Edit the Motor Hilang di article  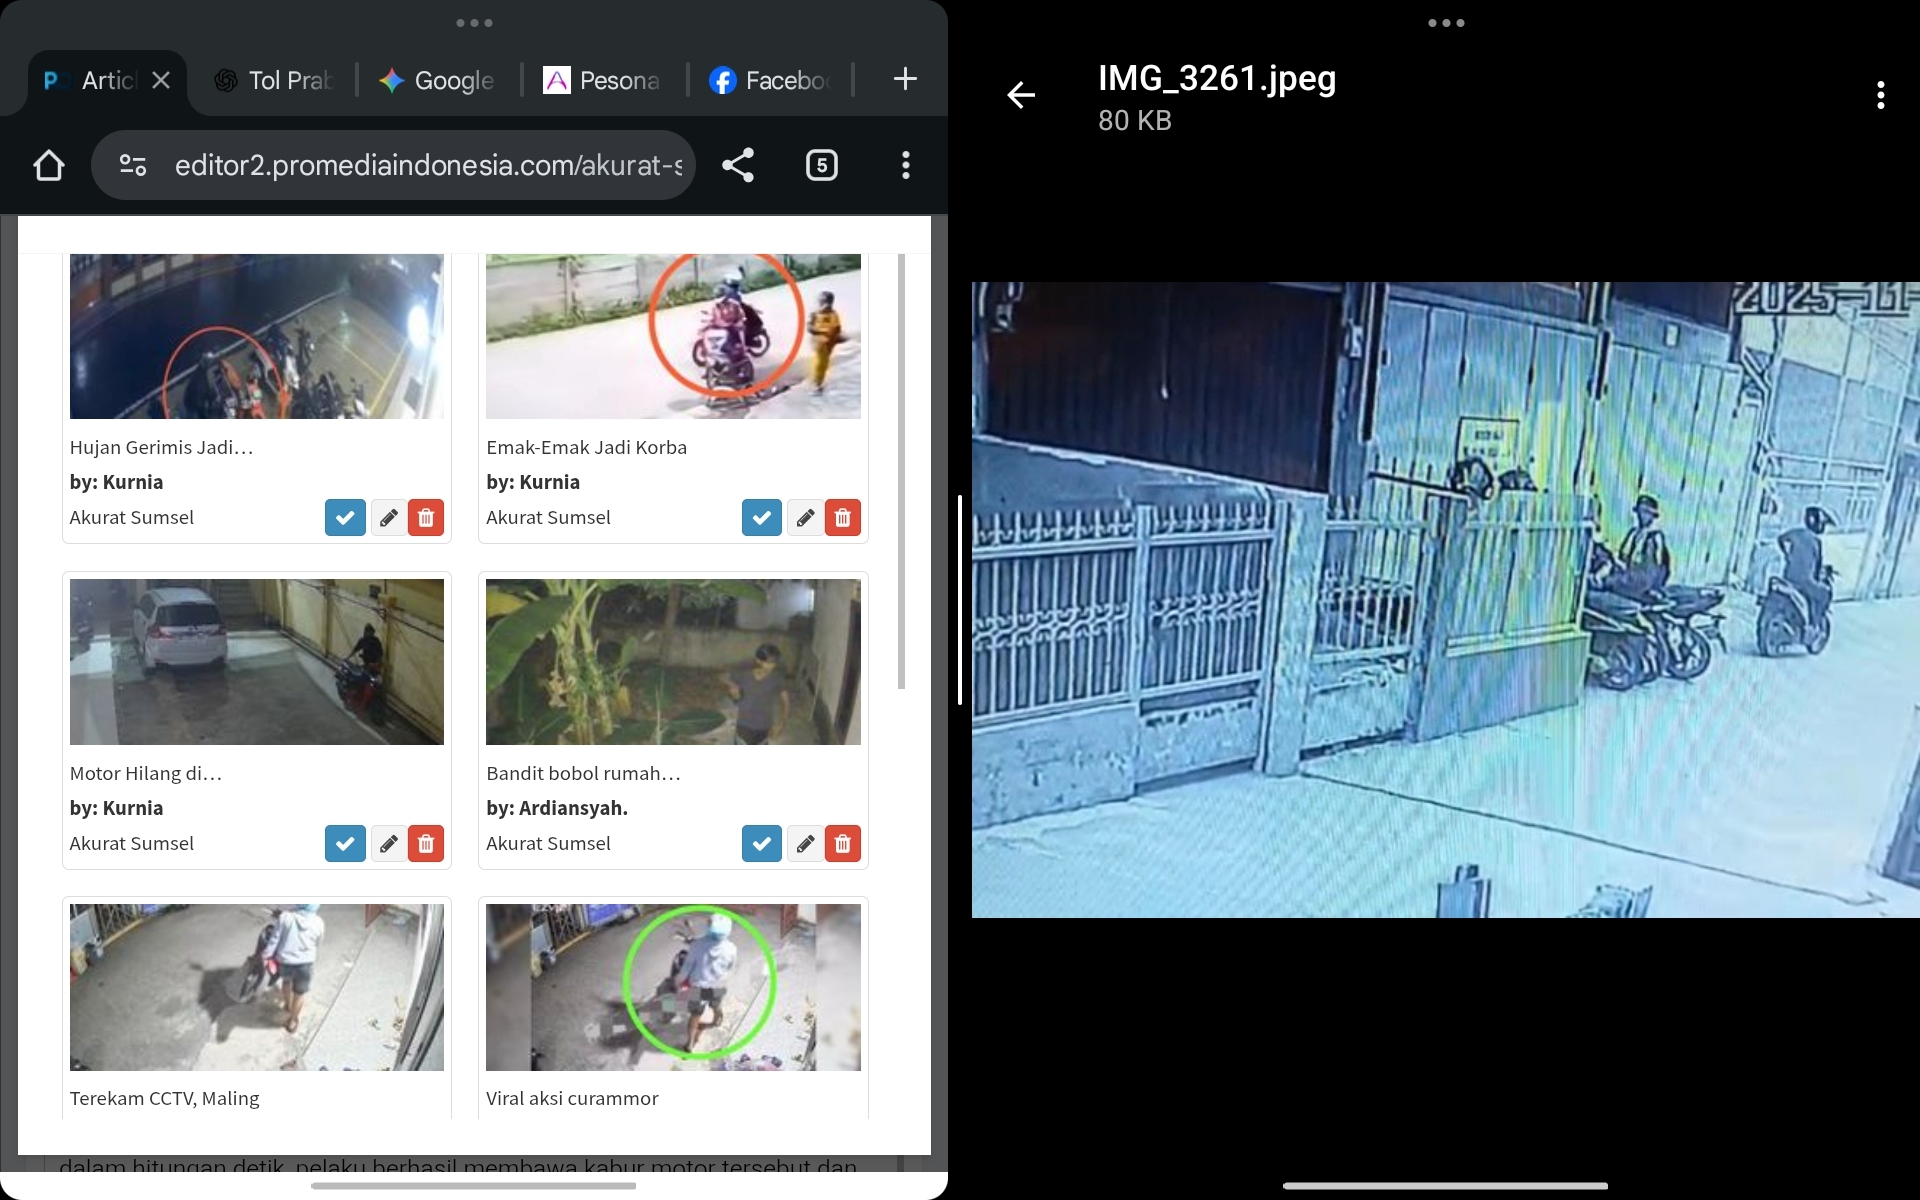point(389,844)
